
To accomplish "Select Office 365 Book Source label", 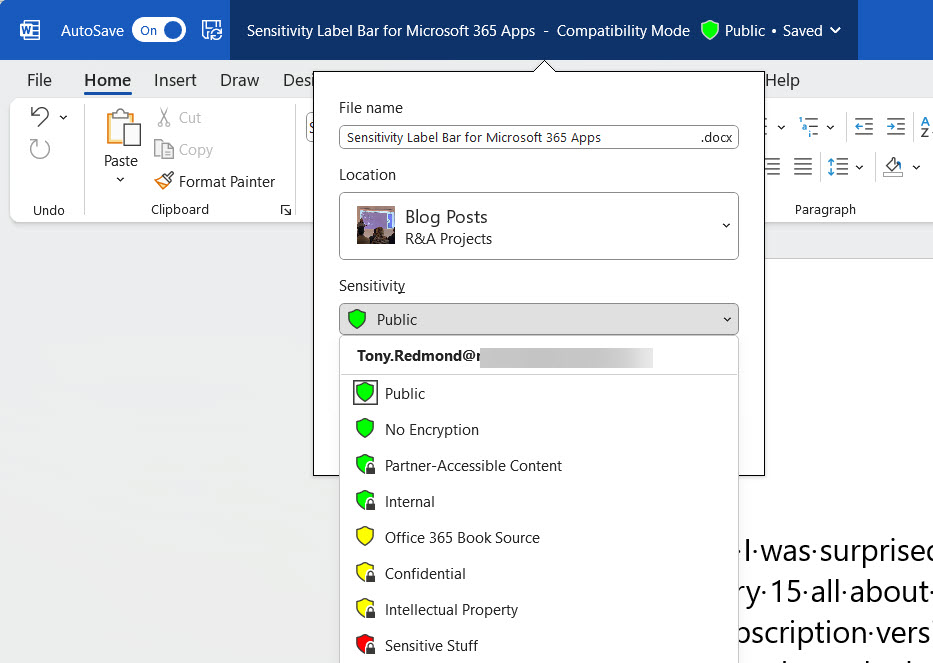I will [x=538, y=537].
